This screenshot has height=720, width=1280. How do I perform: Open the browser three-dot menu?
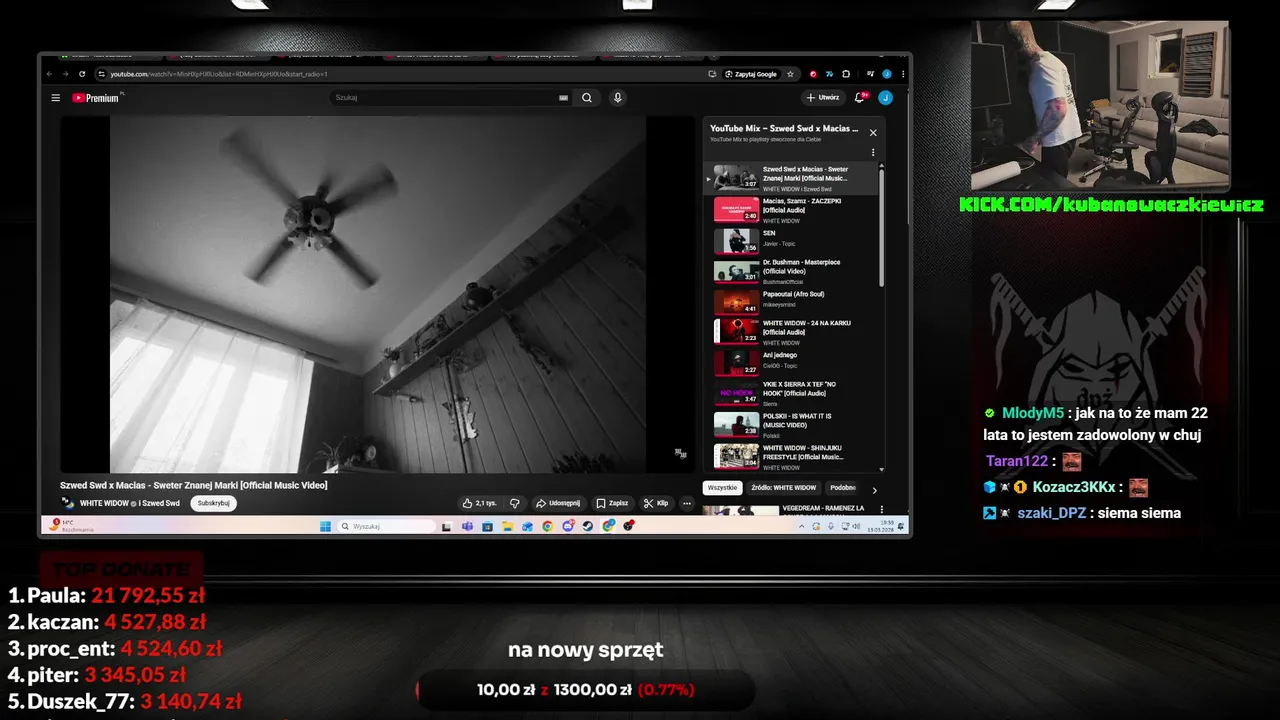[x=903, y=74]
